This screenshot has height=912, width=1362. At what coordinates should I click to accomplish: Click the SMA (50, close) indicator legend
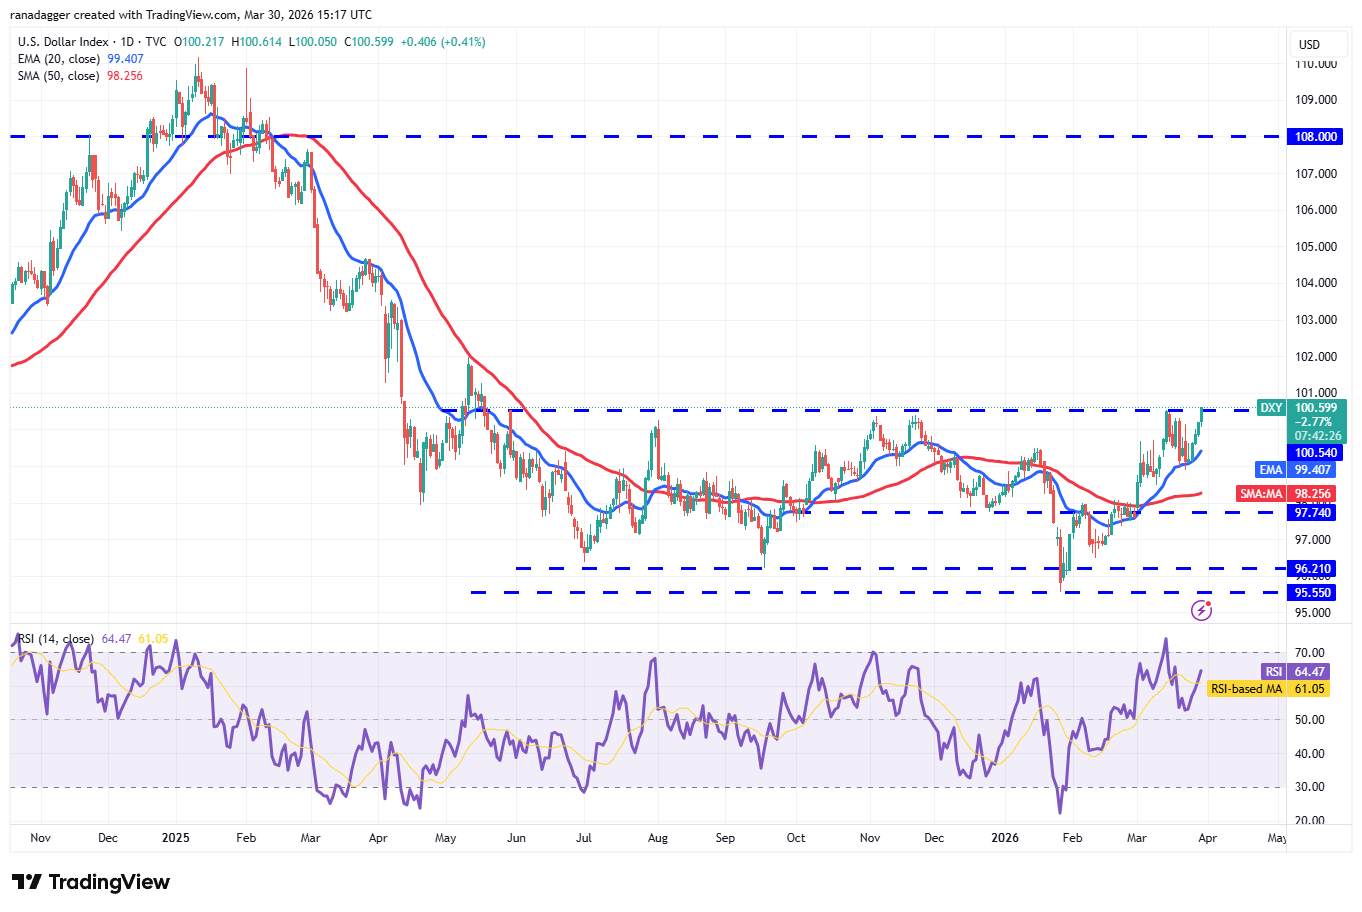pyautogui.click(x=60, y=75)
